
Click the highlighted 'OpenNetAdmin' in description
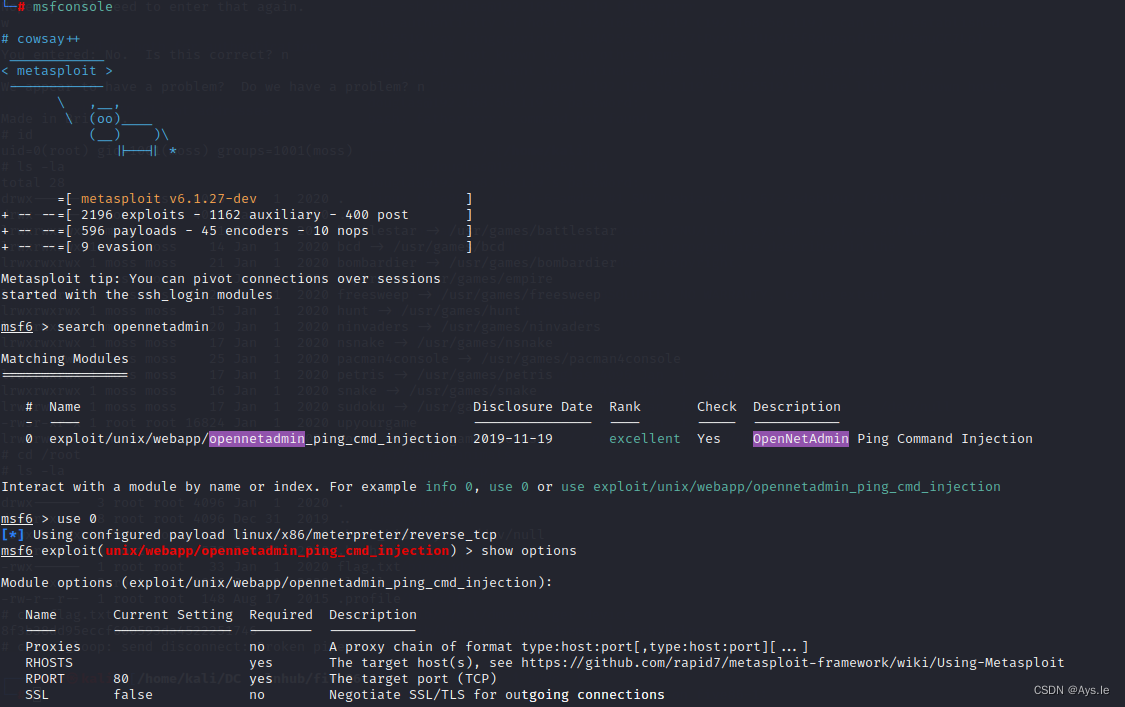(801, 439)
